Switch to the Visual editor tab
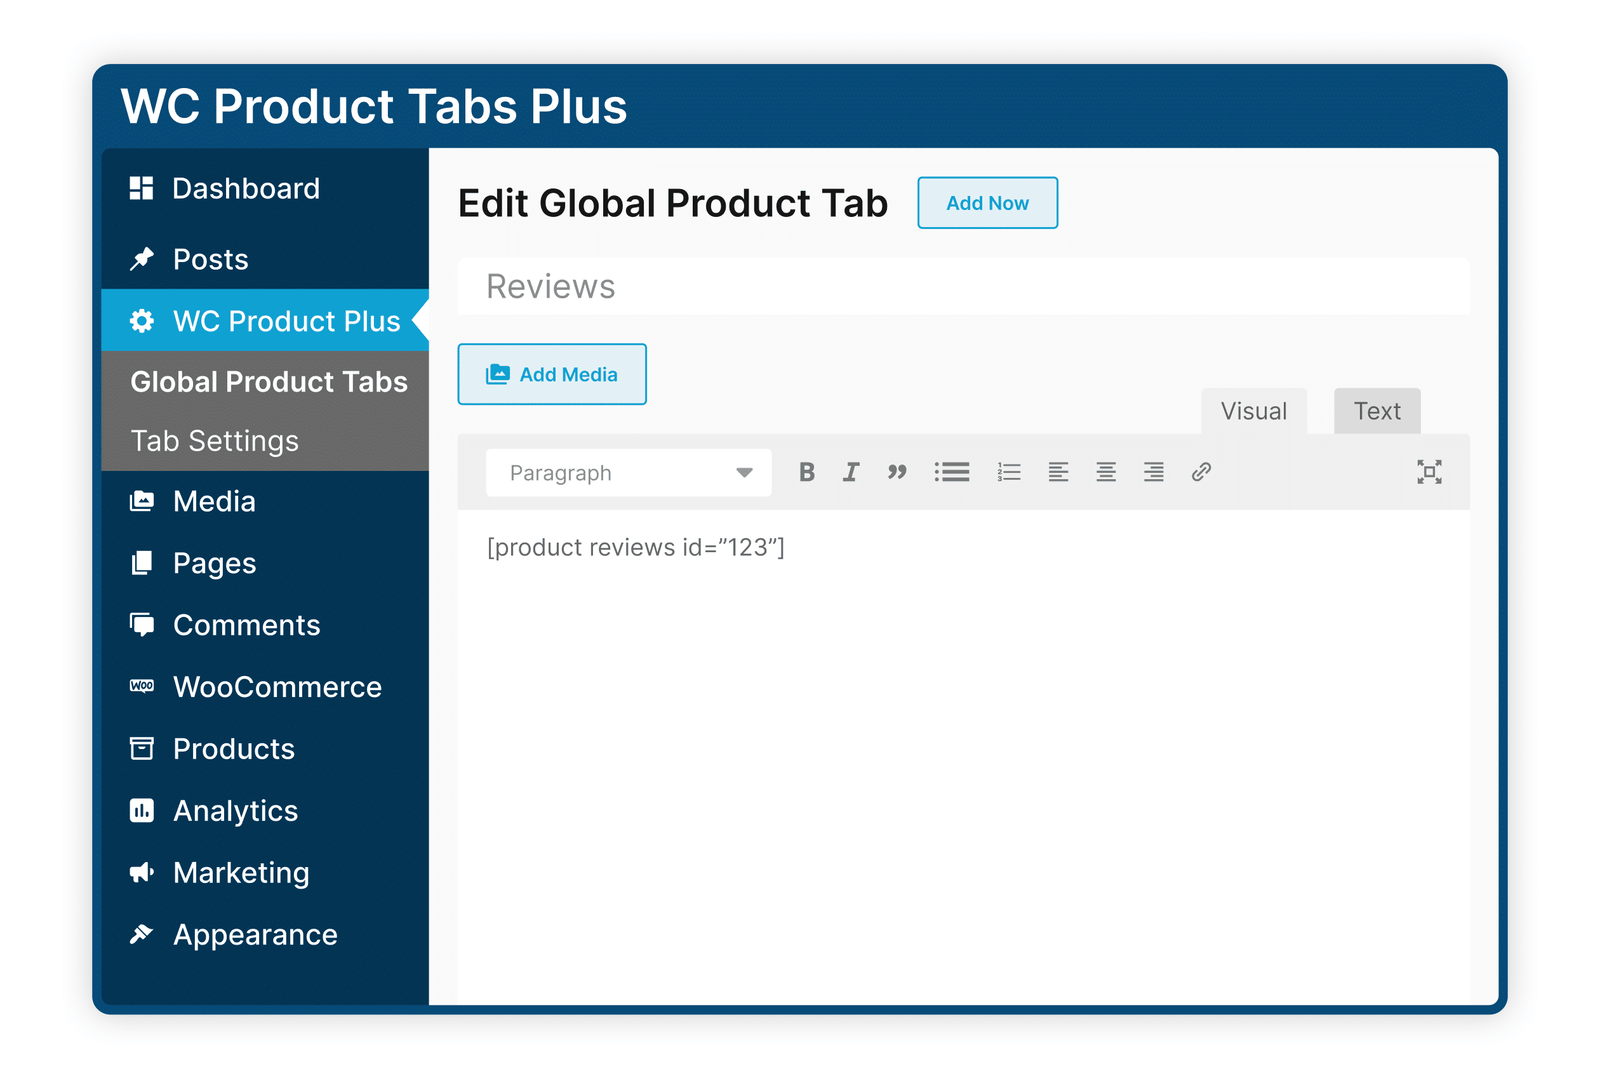The width and height of the screenshot is (1600, 1079). coord(1254,411)
